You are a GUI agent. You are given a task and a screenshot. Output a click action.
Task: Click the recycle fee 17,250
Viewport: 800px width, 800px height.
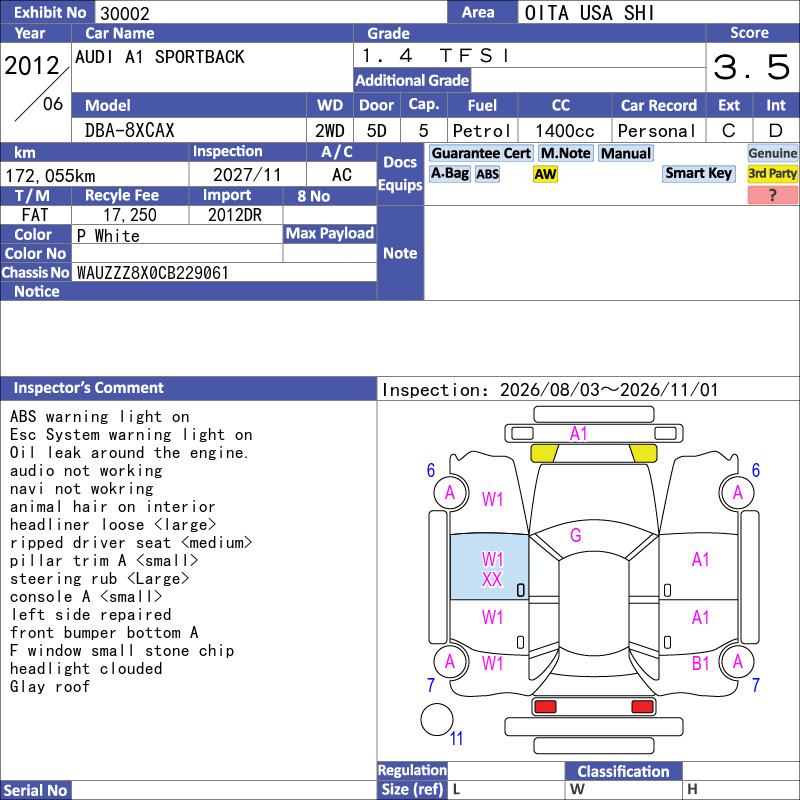[130, 215]
